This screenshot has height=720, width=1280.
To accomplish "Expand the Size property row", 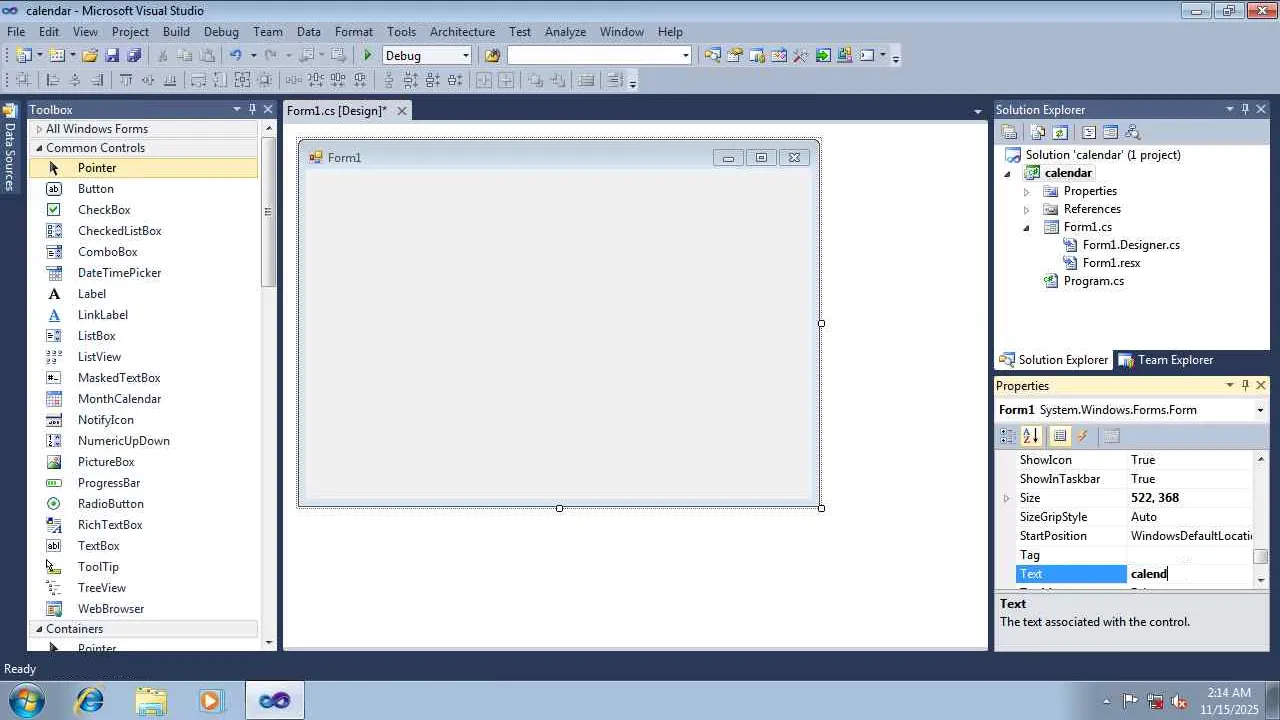I will [1007, 498].
